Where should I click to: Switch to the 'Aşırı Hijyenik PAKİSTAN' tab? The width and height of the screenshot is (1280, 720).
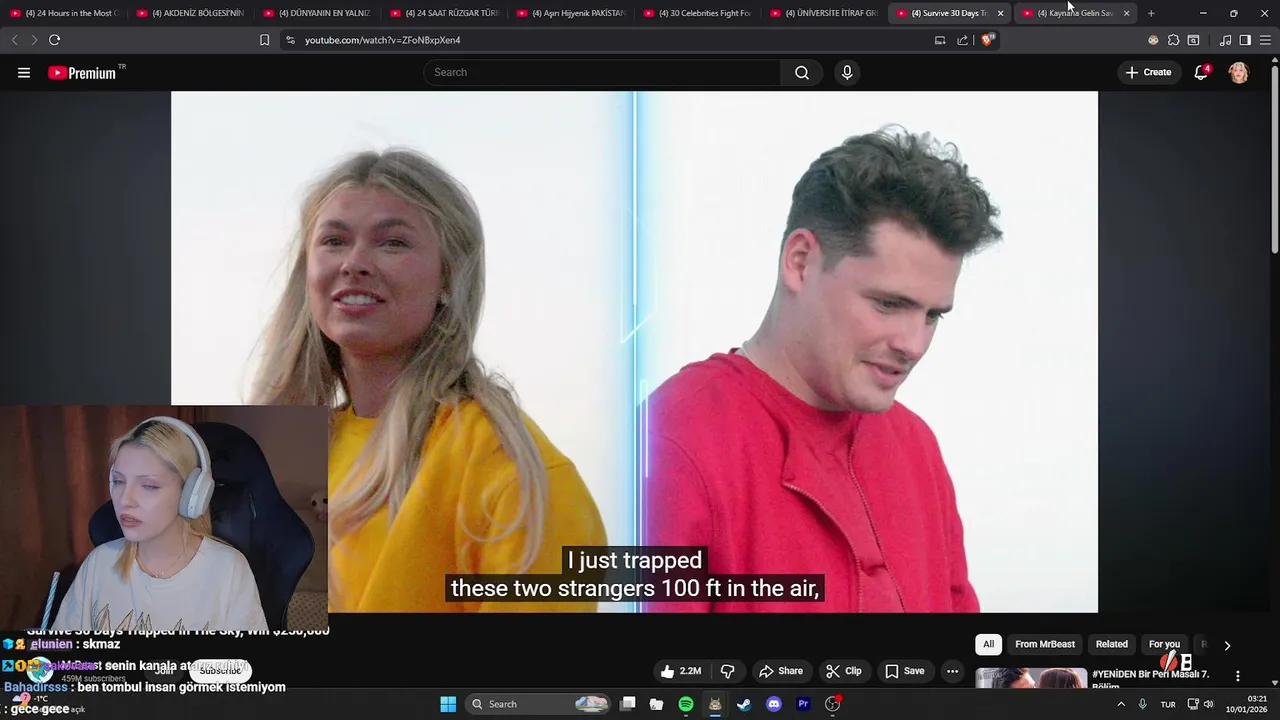pyautogui.click(x=571, y=13)
